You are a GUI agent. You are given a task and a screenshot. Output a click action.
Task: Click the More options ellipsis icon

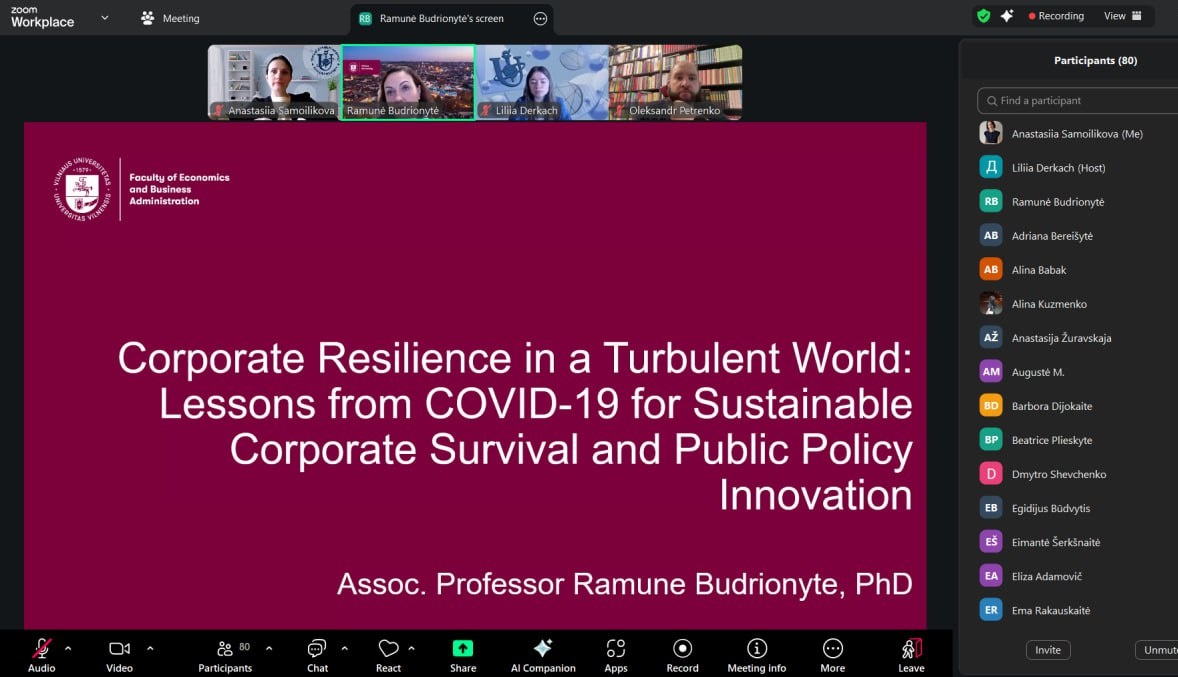(832, 649)
